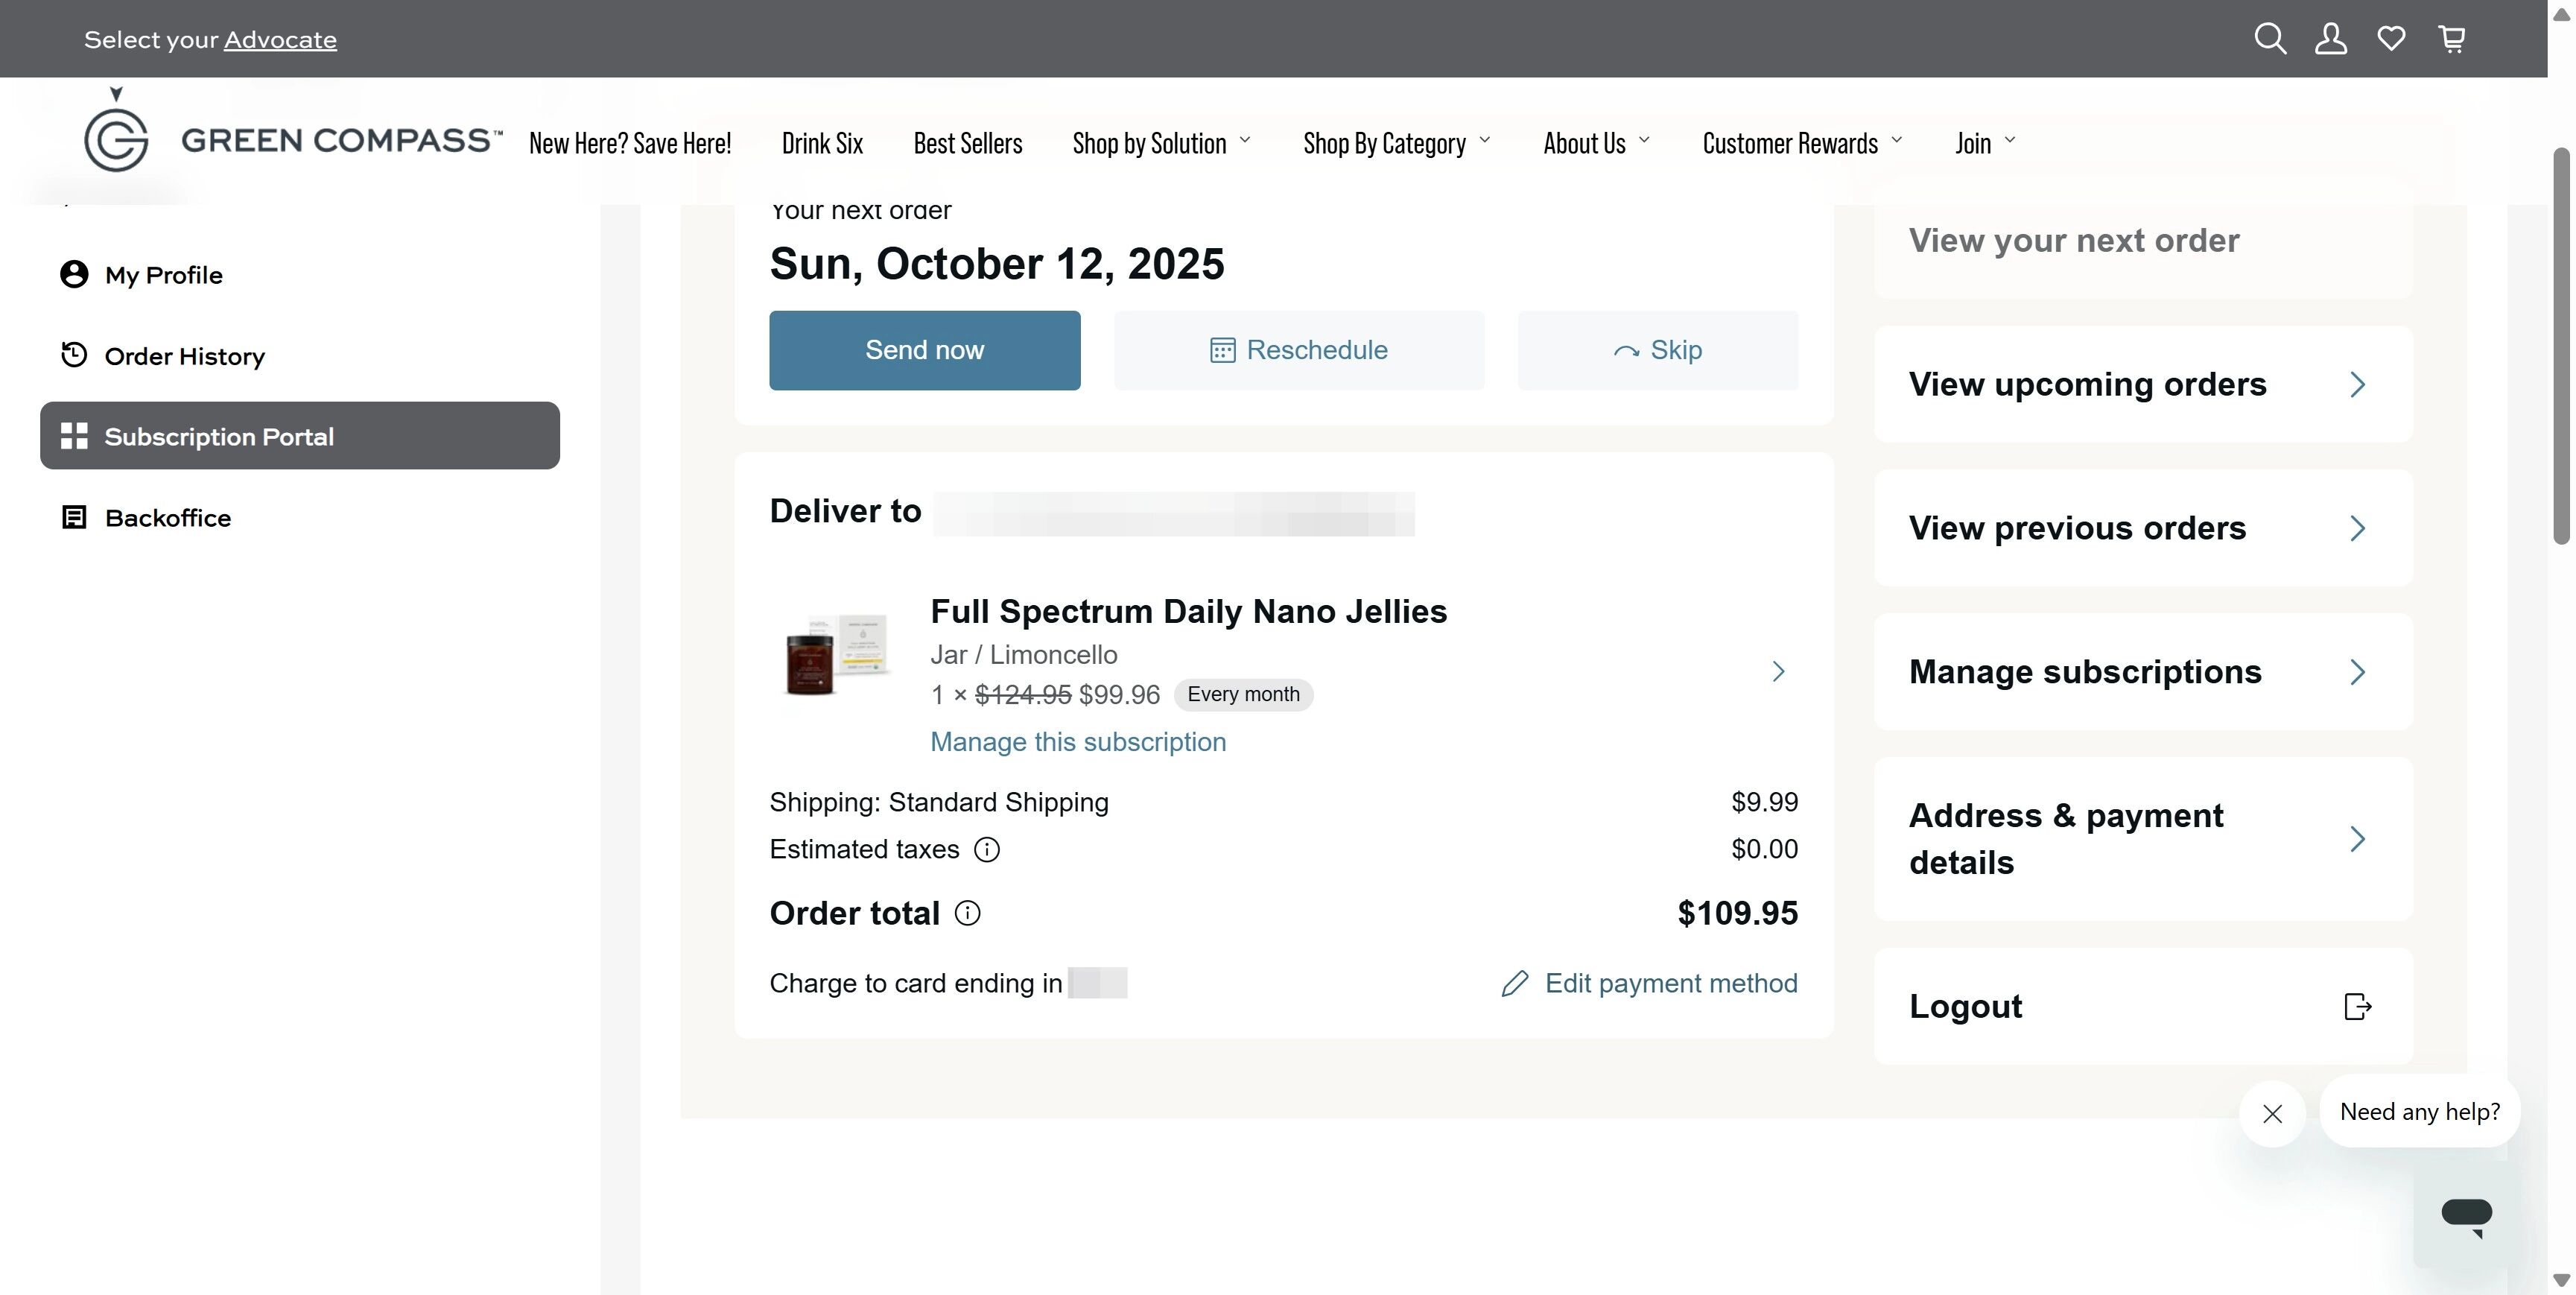Screen dimensions: 2576x1295
Task: Dismiss the 'Need any help?' popup
Action: coord(2272,1113)
